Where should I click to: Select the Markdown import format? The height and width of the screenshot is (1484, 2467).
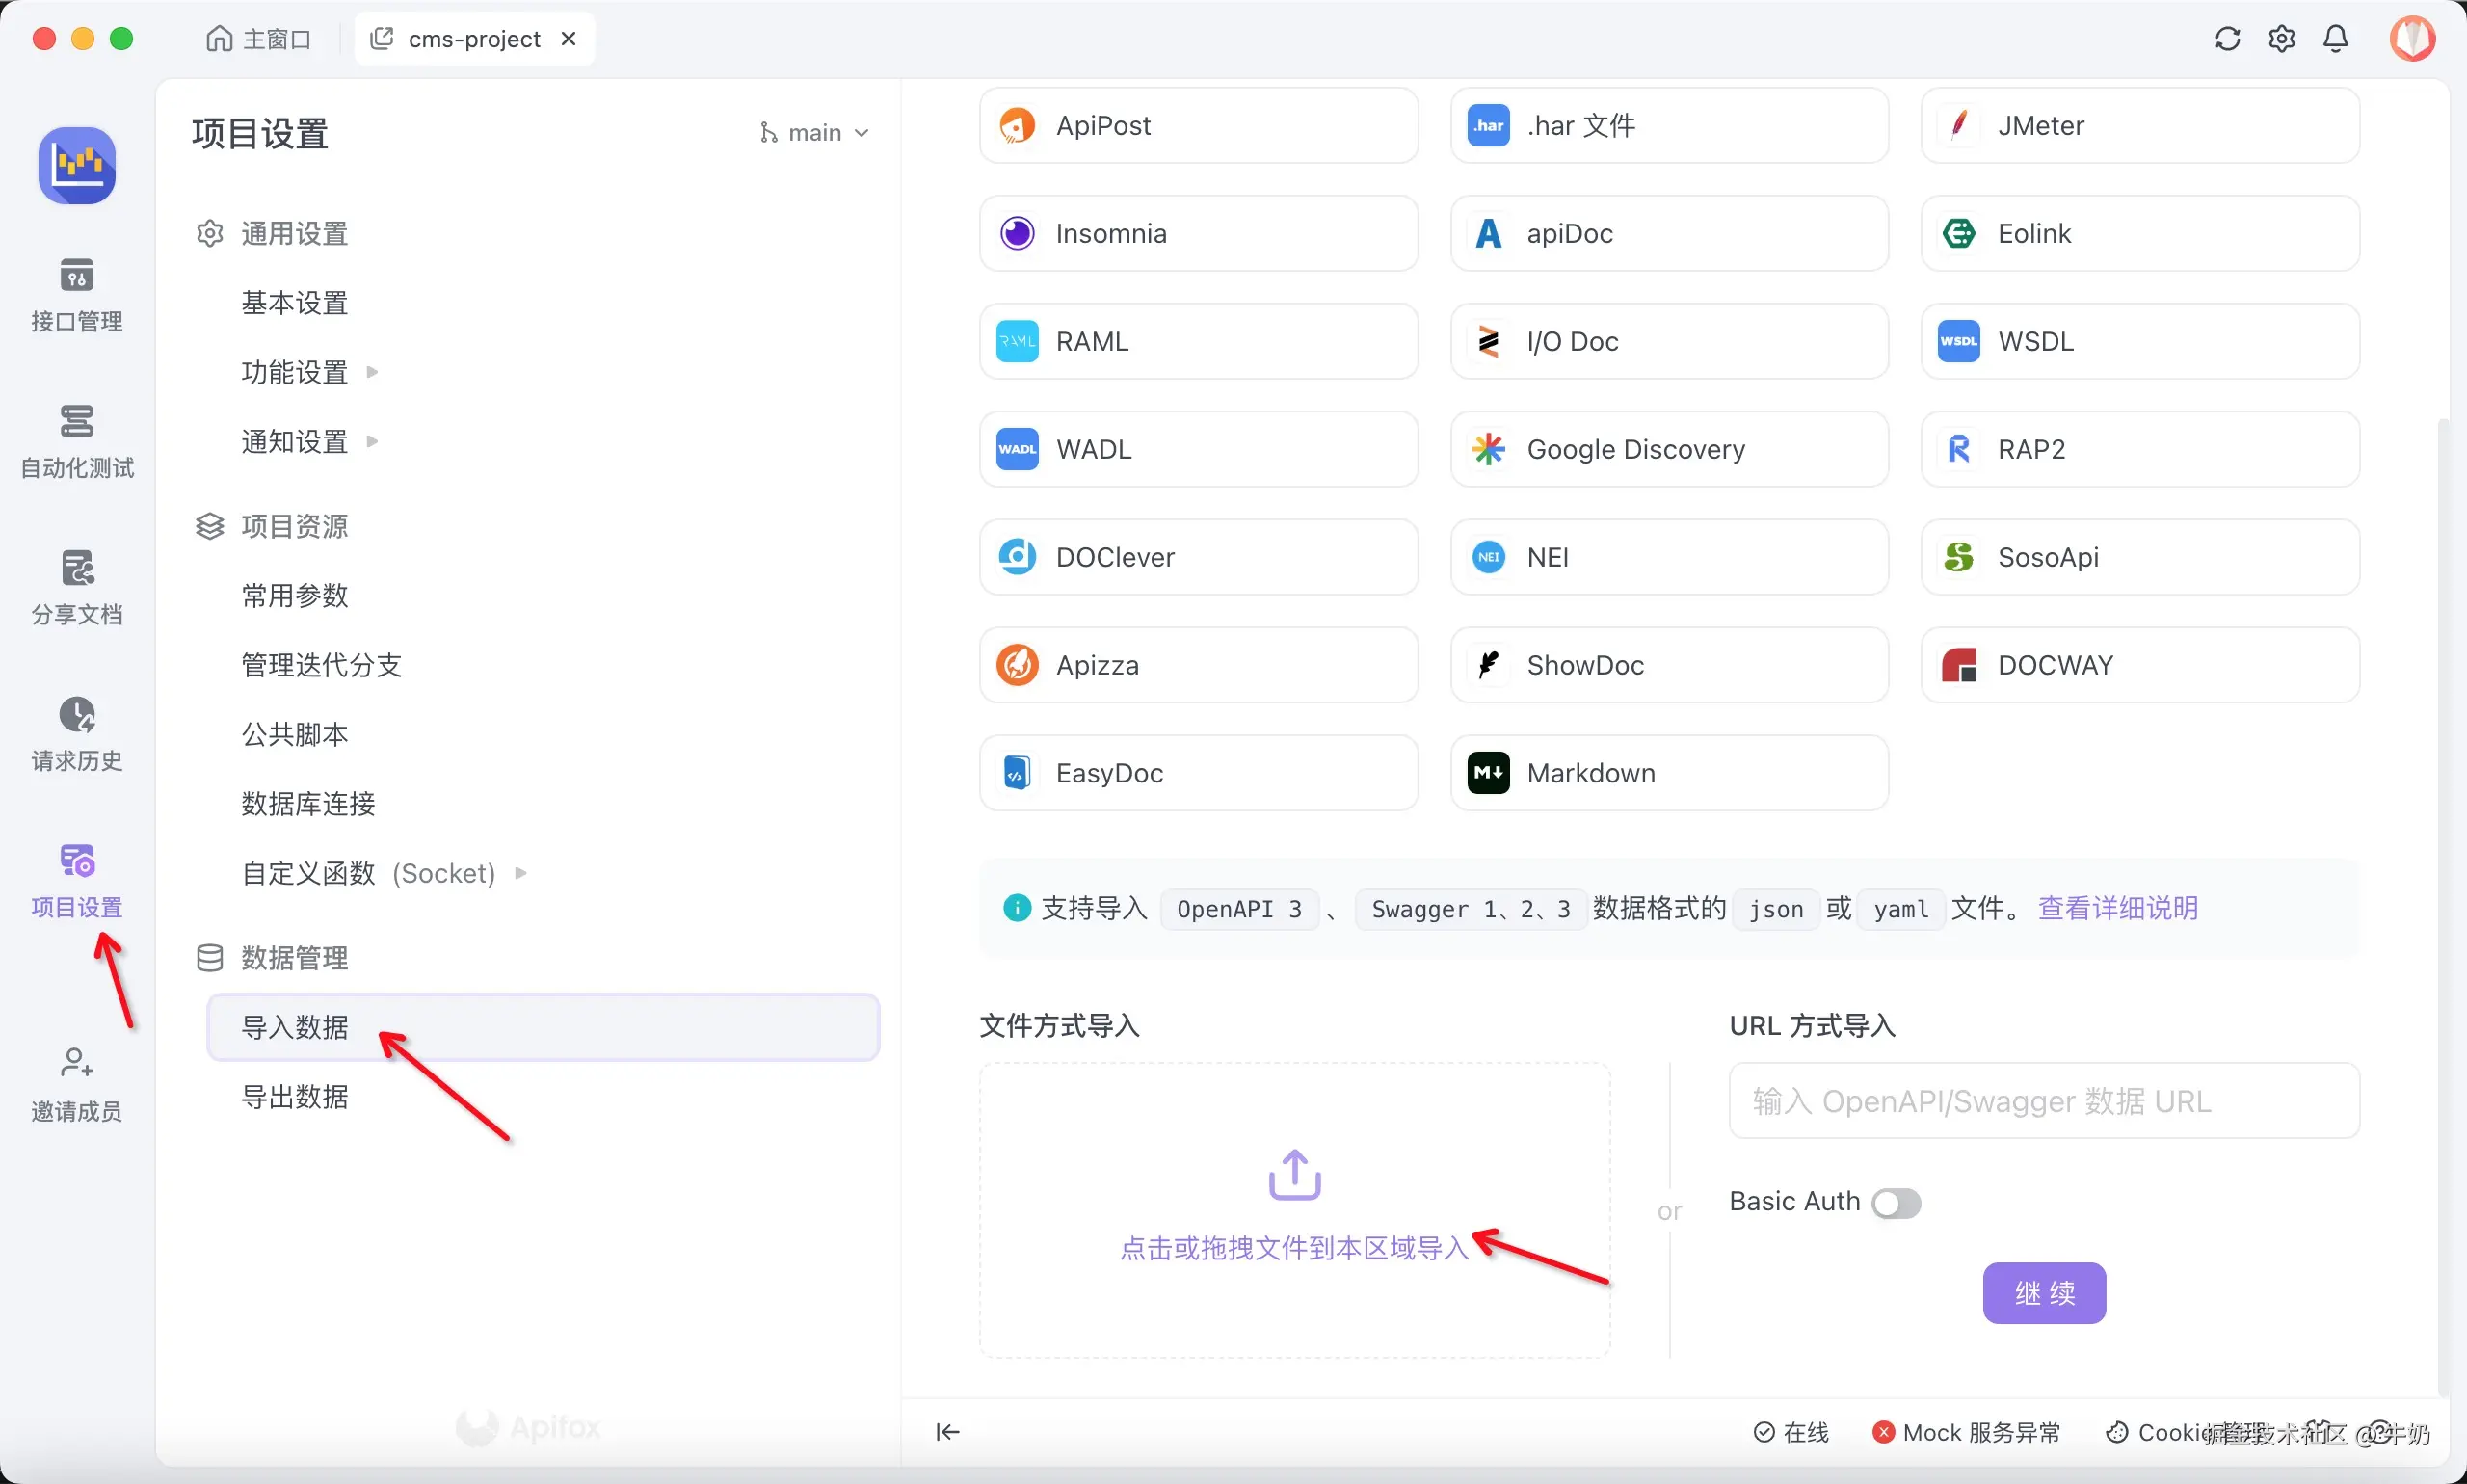coord(1668,773)
